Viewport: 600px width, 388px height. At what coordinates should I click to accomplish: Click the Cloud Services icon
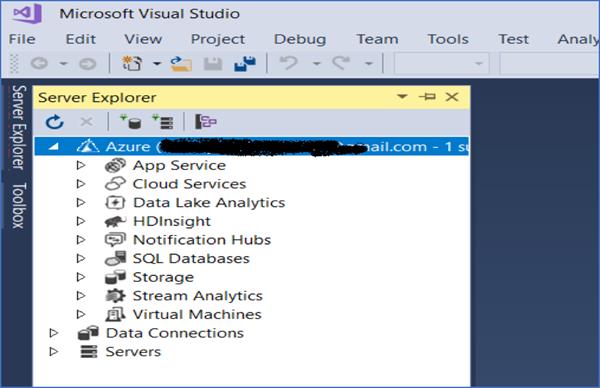tap(115, 184)
